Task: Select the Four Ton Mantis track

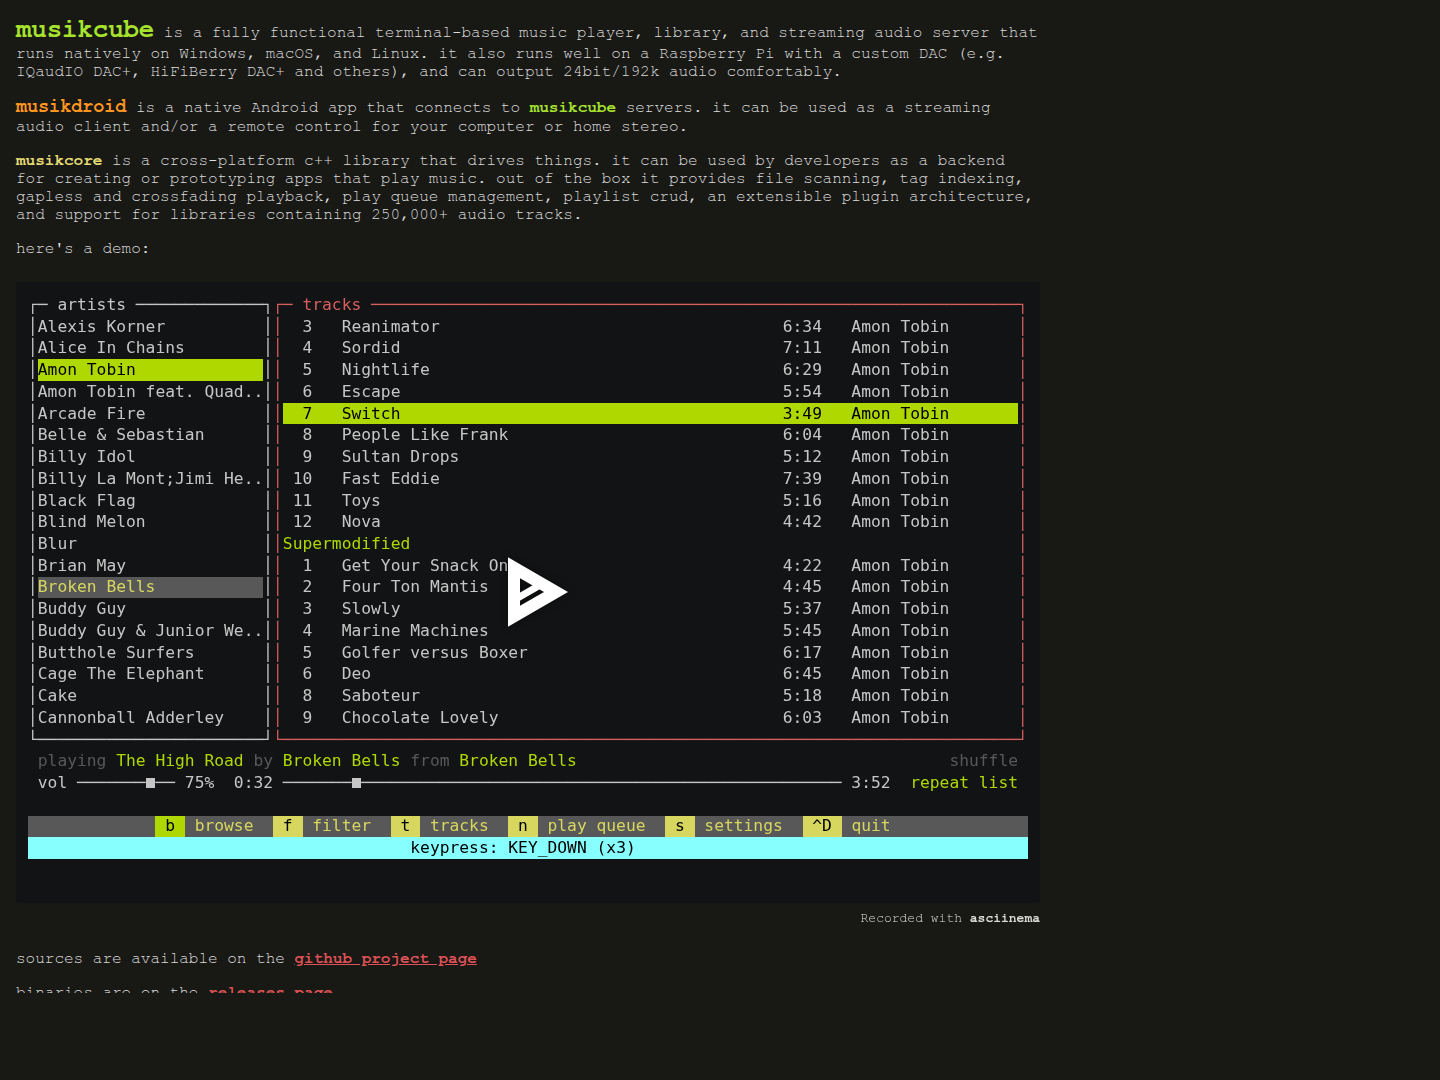Action: [x=650, y=587]
